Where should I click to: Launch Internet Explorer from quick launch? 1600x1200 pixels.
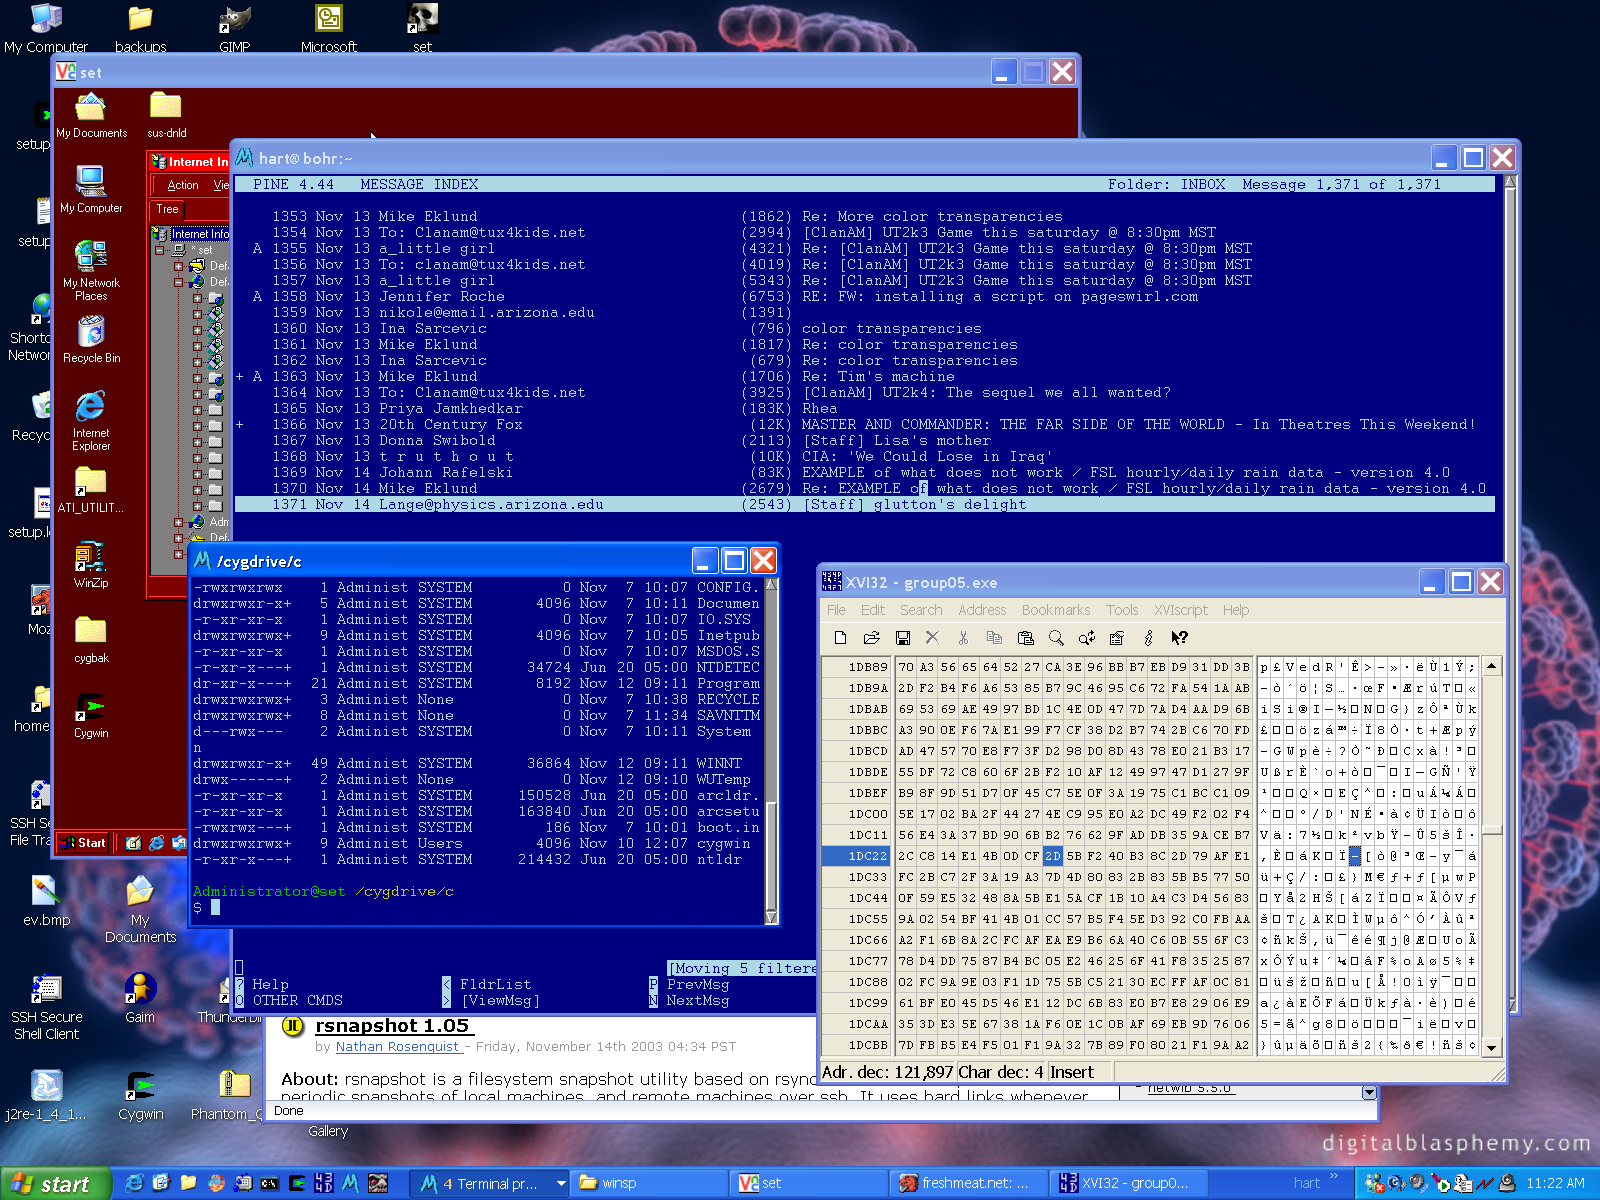135,1183
